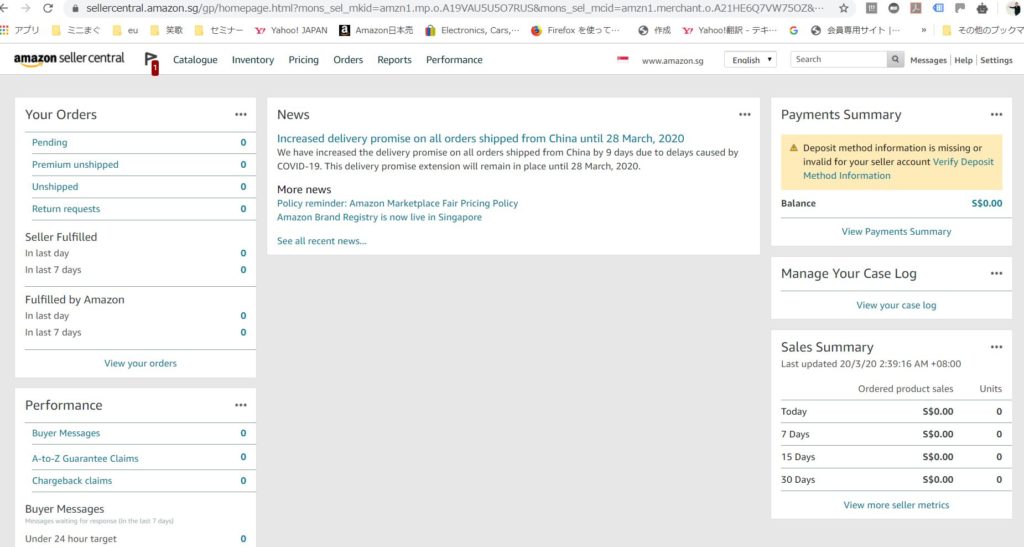Focus the Search input field
The image size is (1024, 547).
pos(838,60)
